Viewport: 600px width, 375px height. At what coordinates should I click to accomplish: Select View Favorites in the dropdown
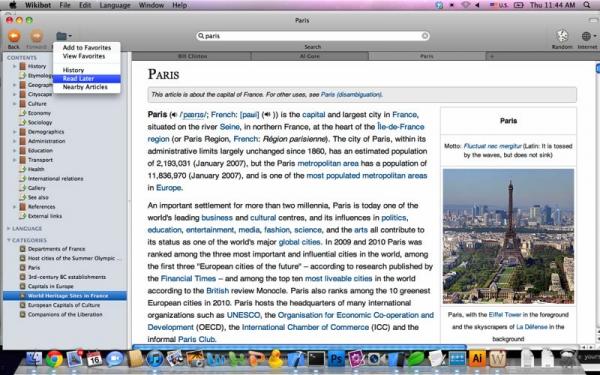[x=84, y=56]
